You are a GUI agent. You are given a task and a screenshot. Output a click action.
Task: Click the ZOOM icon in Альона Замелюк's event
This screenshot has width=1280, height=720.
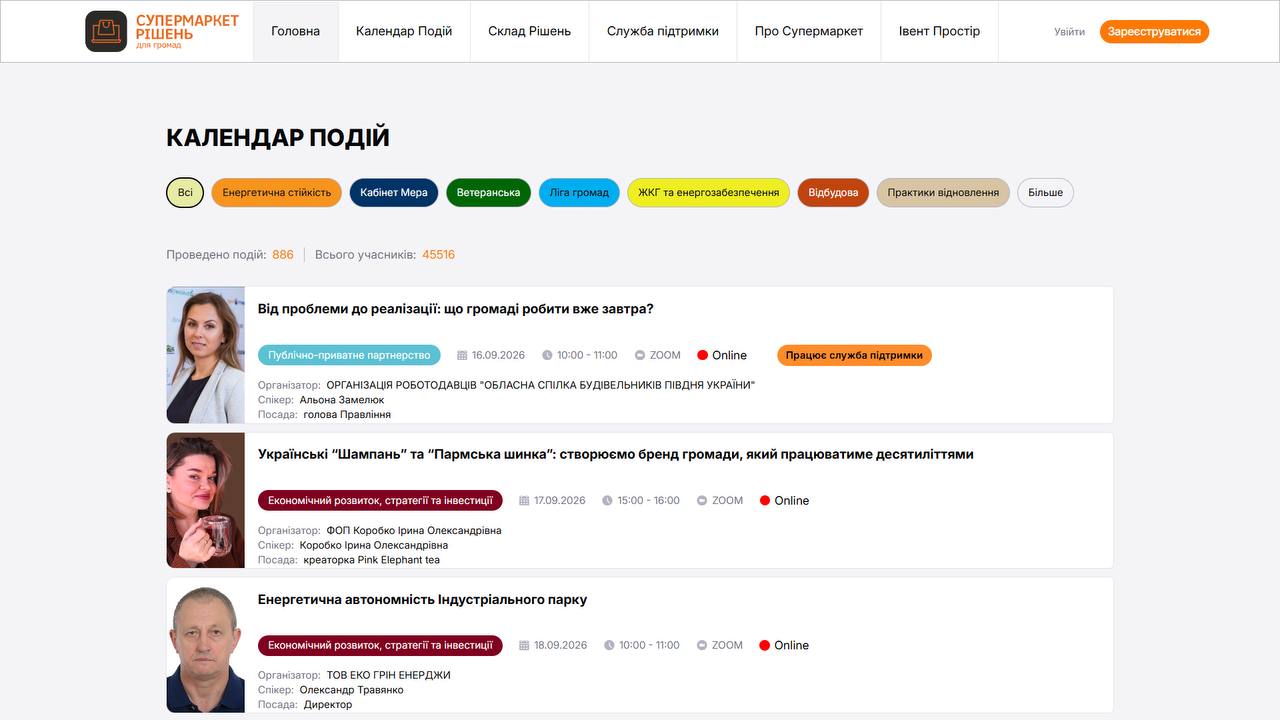[x=640, y=355]
